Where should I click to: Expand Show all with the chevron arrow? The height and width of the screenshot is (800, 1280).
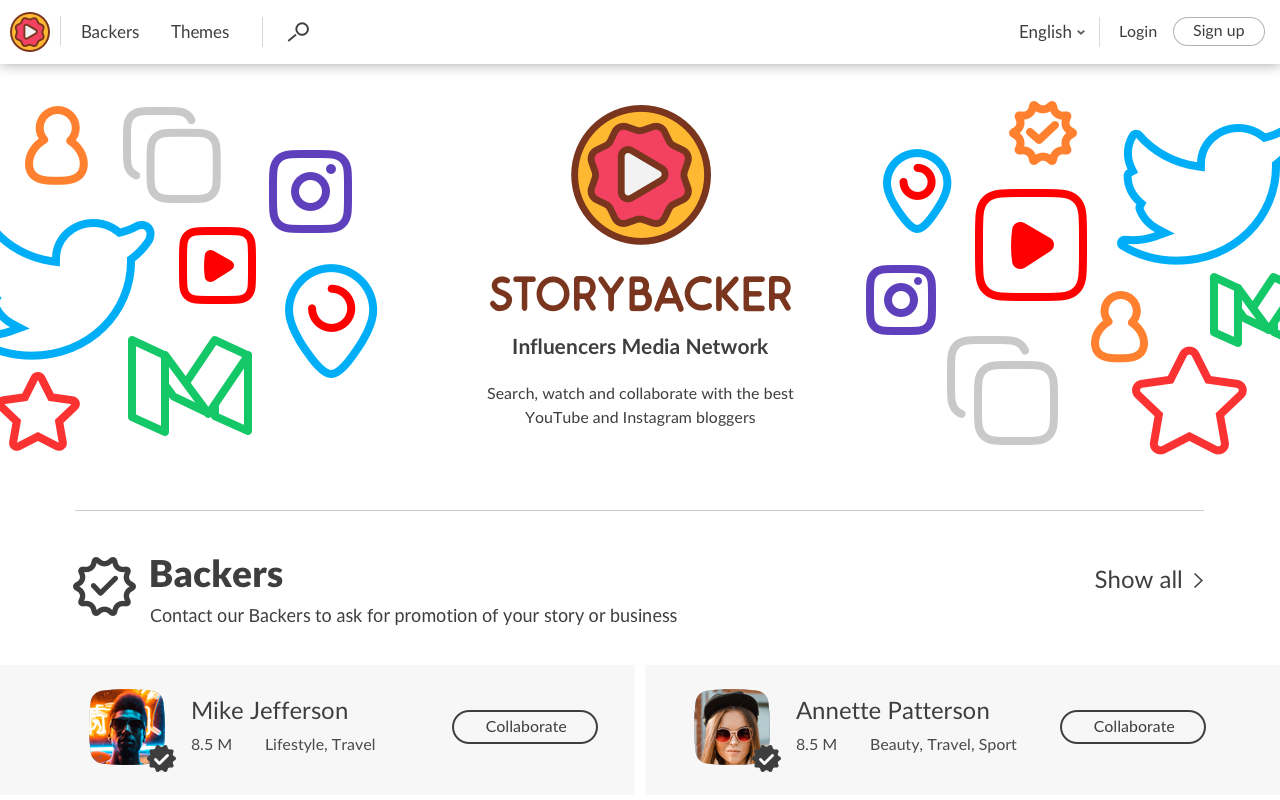(x=1199, y=580)
